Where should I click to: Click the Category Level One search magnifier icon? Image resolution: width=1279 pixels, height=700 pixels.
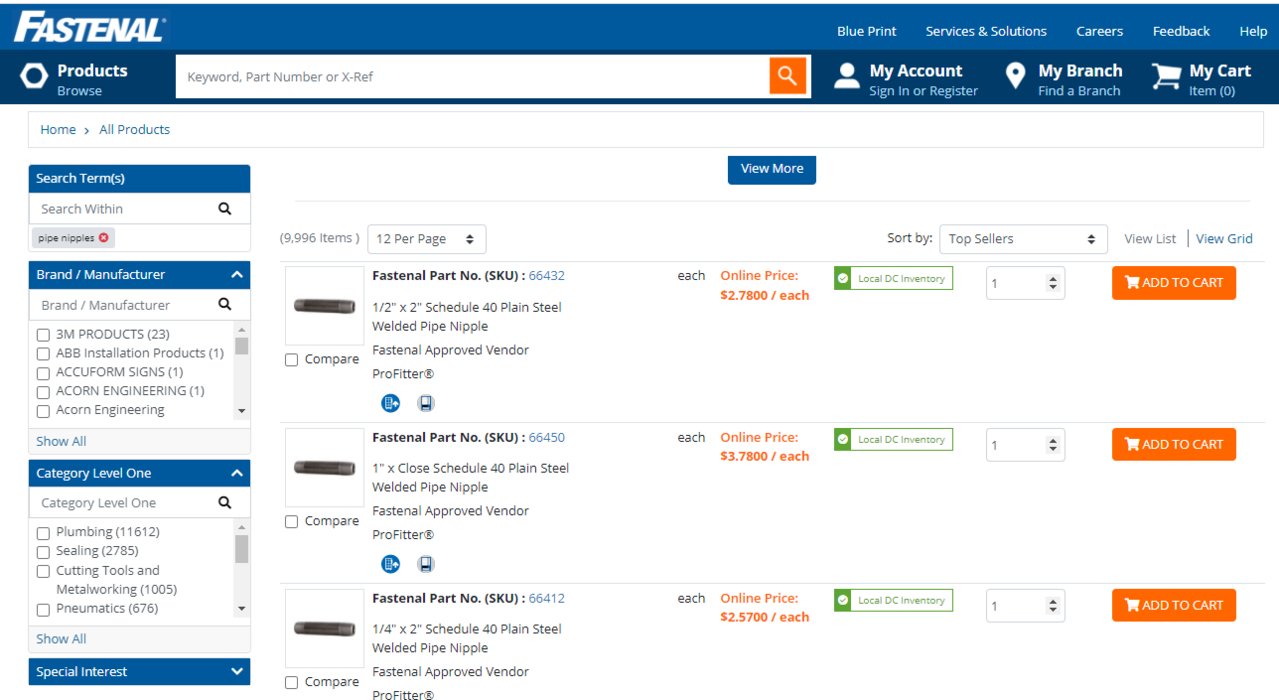coord(225,503)
